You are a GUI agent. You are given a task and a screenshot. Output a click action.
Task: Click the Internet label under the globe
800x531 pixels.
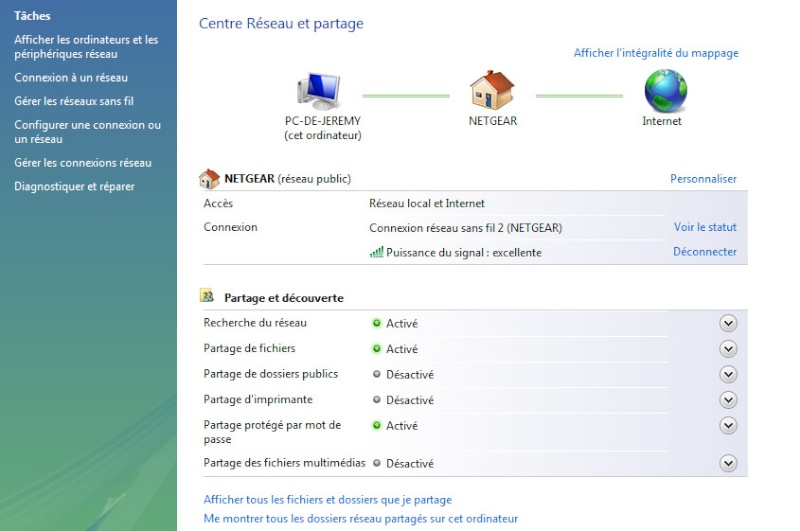pyautogui.click(x=662, y=121)
